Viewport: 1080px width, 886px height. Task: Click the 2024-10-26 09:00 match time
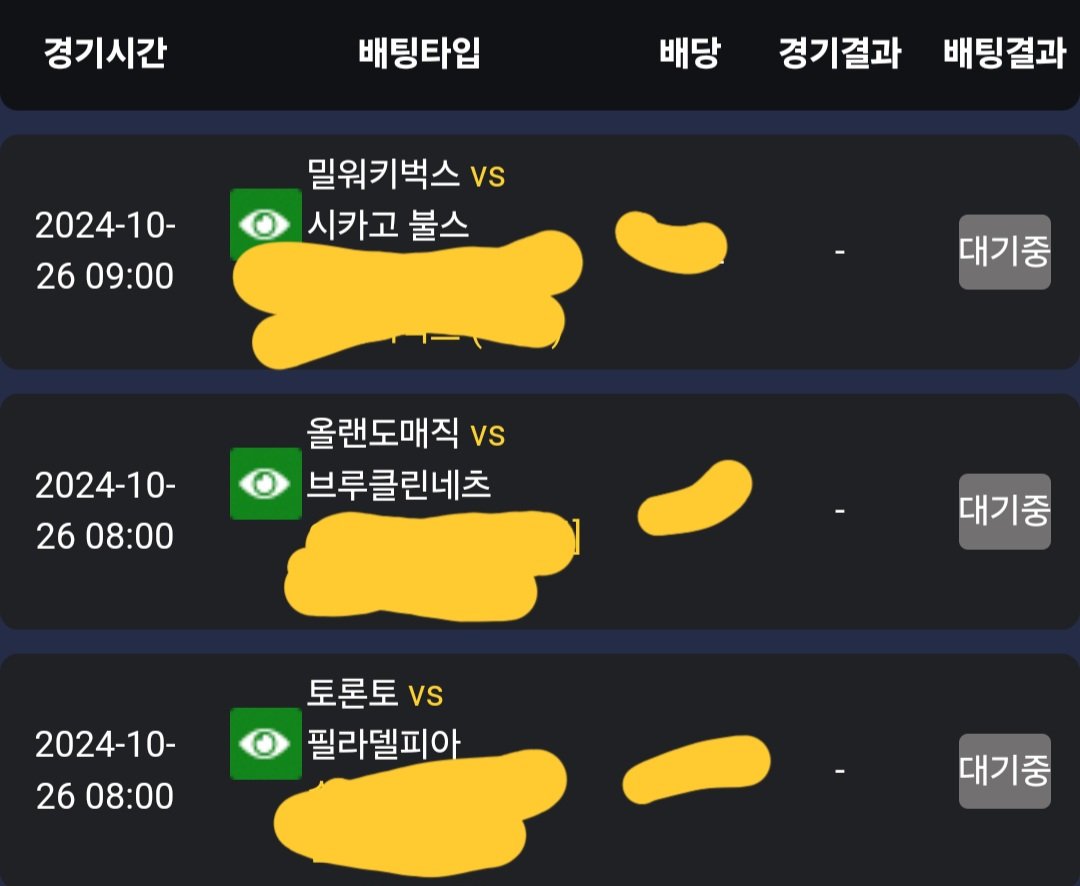pos(105,251)
